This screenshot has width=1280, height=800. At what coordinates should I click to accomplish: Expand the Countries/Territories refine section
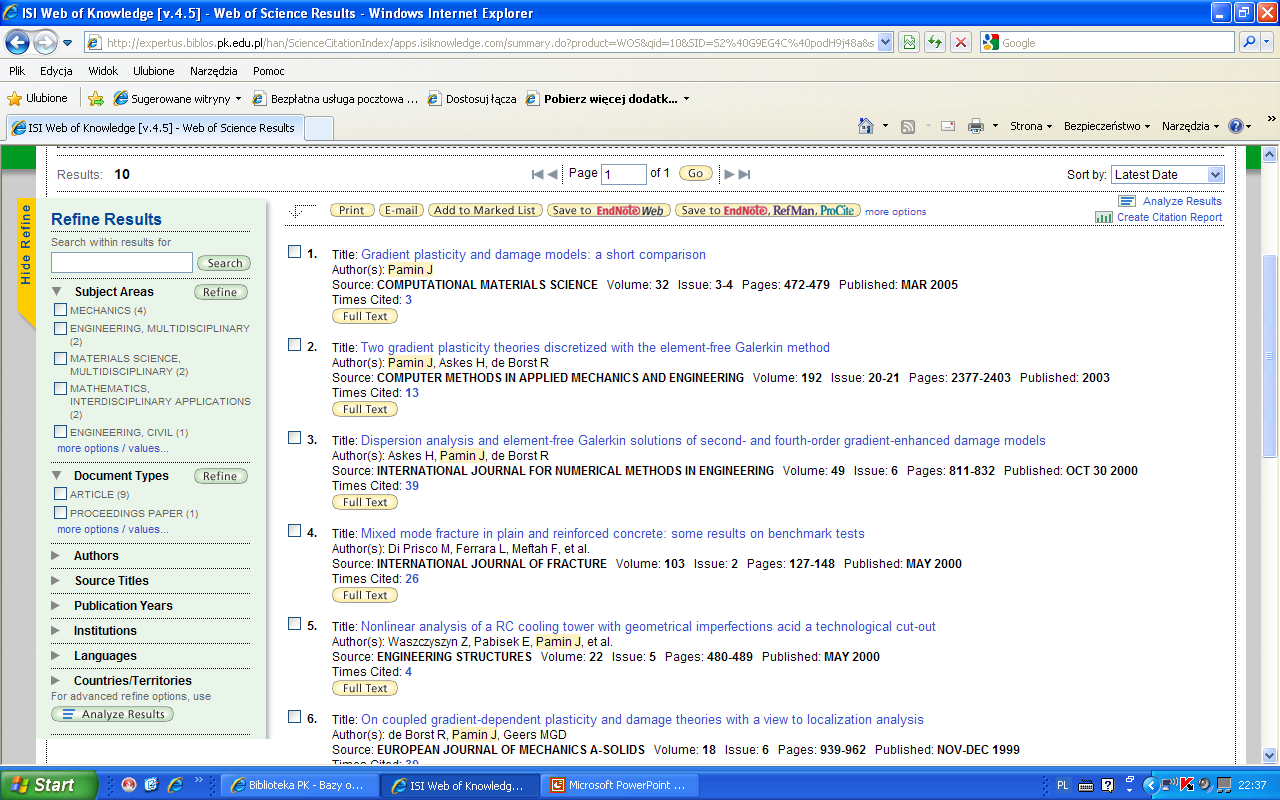[x=56, y=681]
